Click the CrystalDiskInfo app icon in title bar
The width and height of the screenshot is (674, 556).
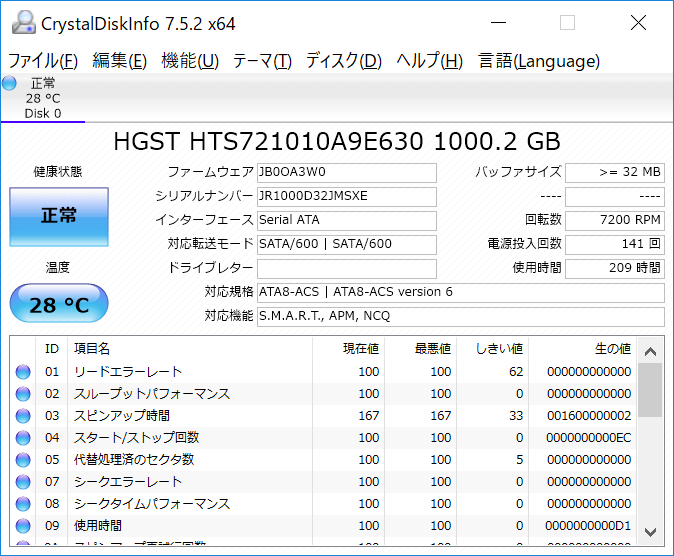click(x=24, y=22)
